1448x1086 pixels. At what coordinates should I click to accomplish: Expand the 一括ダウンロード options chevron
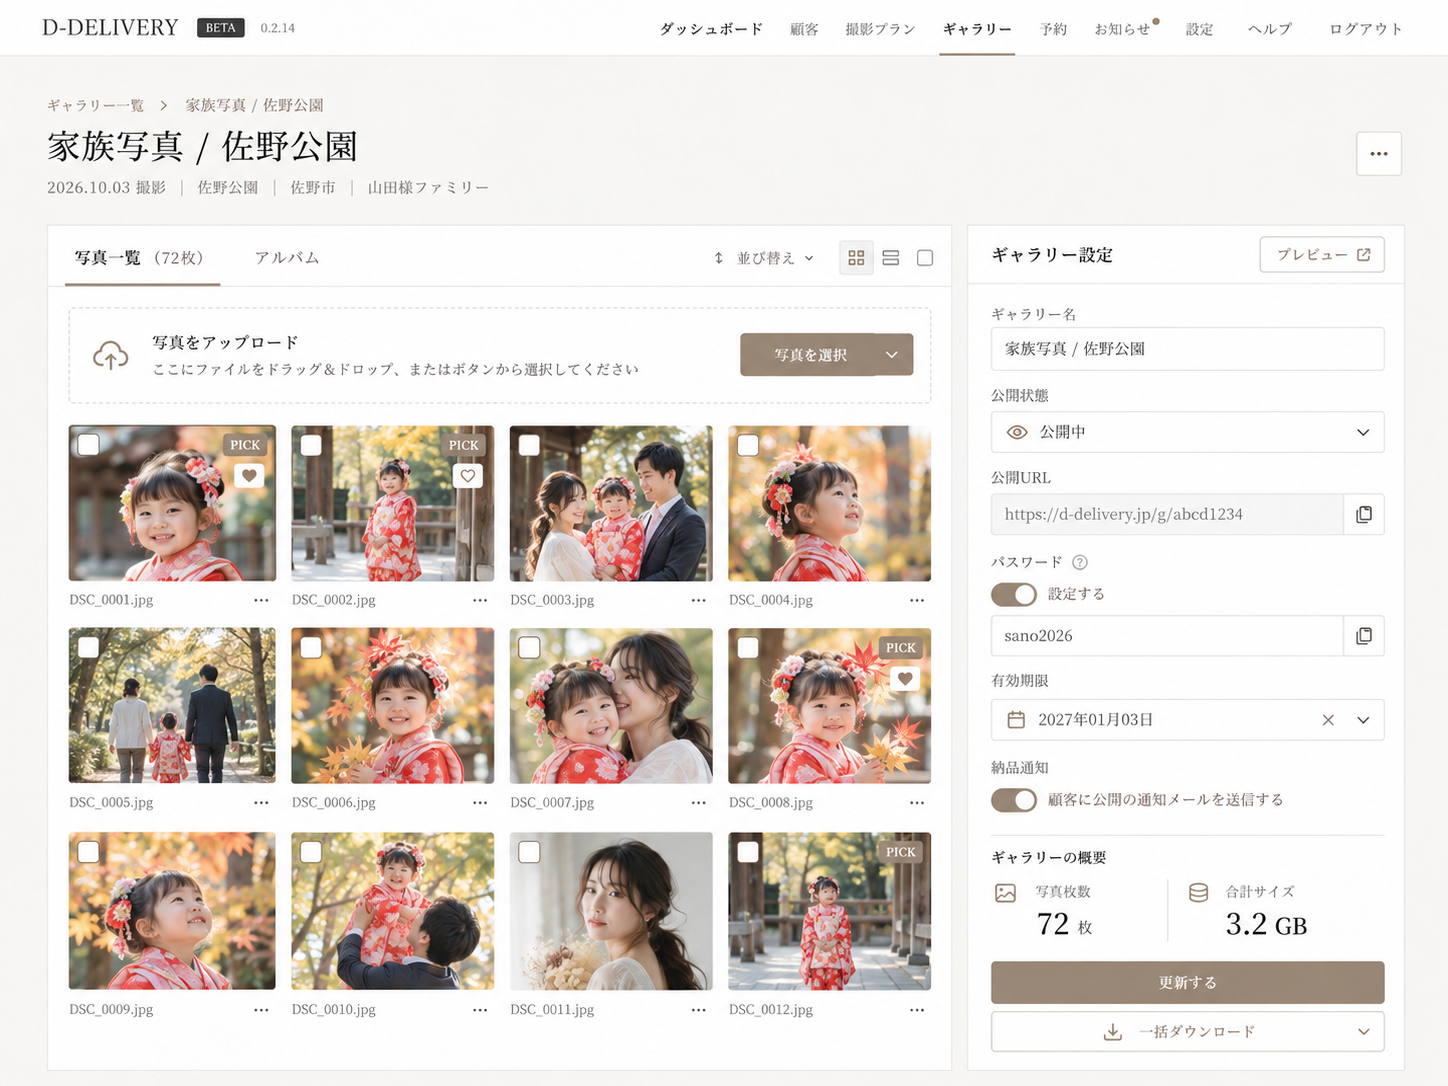coord(1363,1032)
